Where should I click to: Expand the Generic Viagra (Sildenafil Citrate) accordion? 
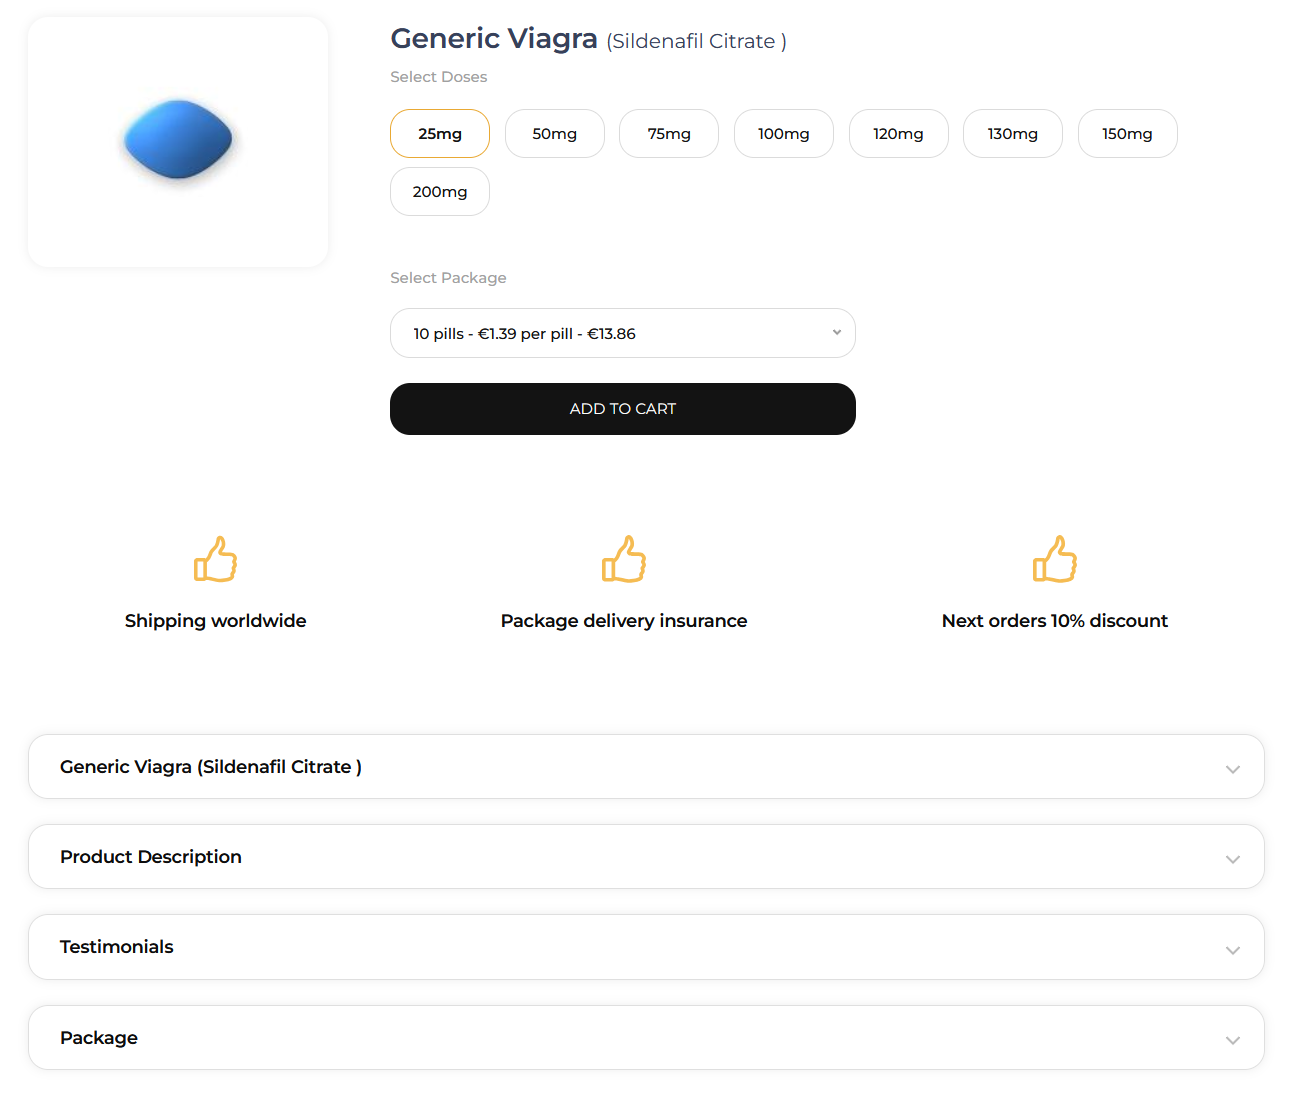[x=646, y=767]
